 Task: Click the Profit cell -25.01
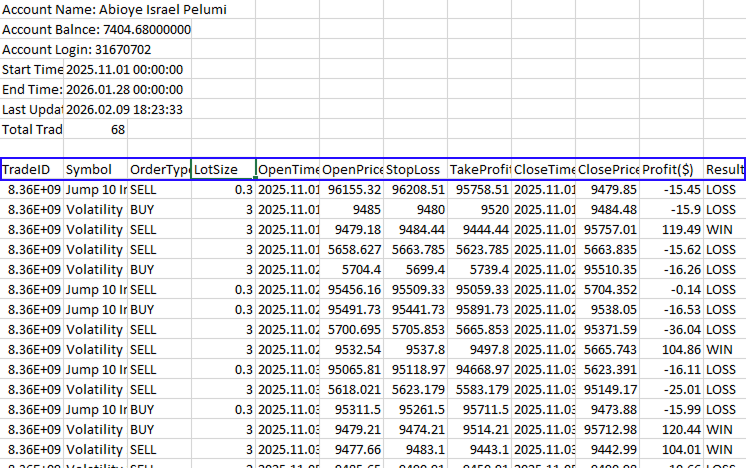click(x=671, y=389)
